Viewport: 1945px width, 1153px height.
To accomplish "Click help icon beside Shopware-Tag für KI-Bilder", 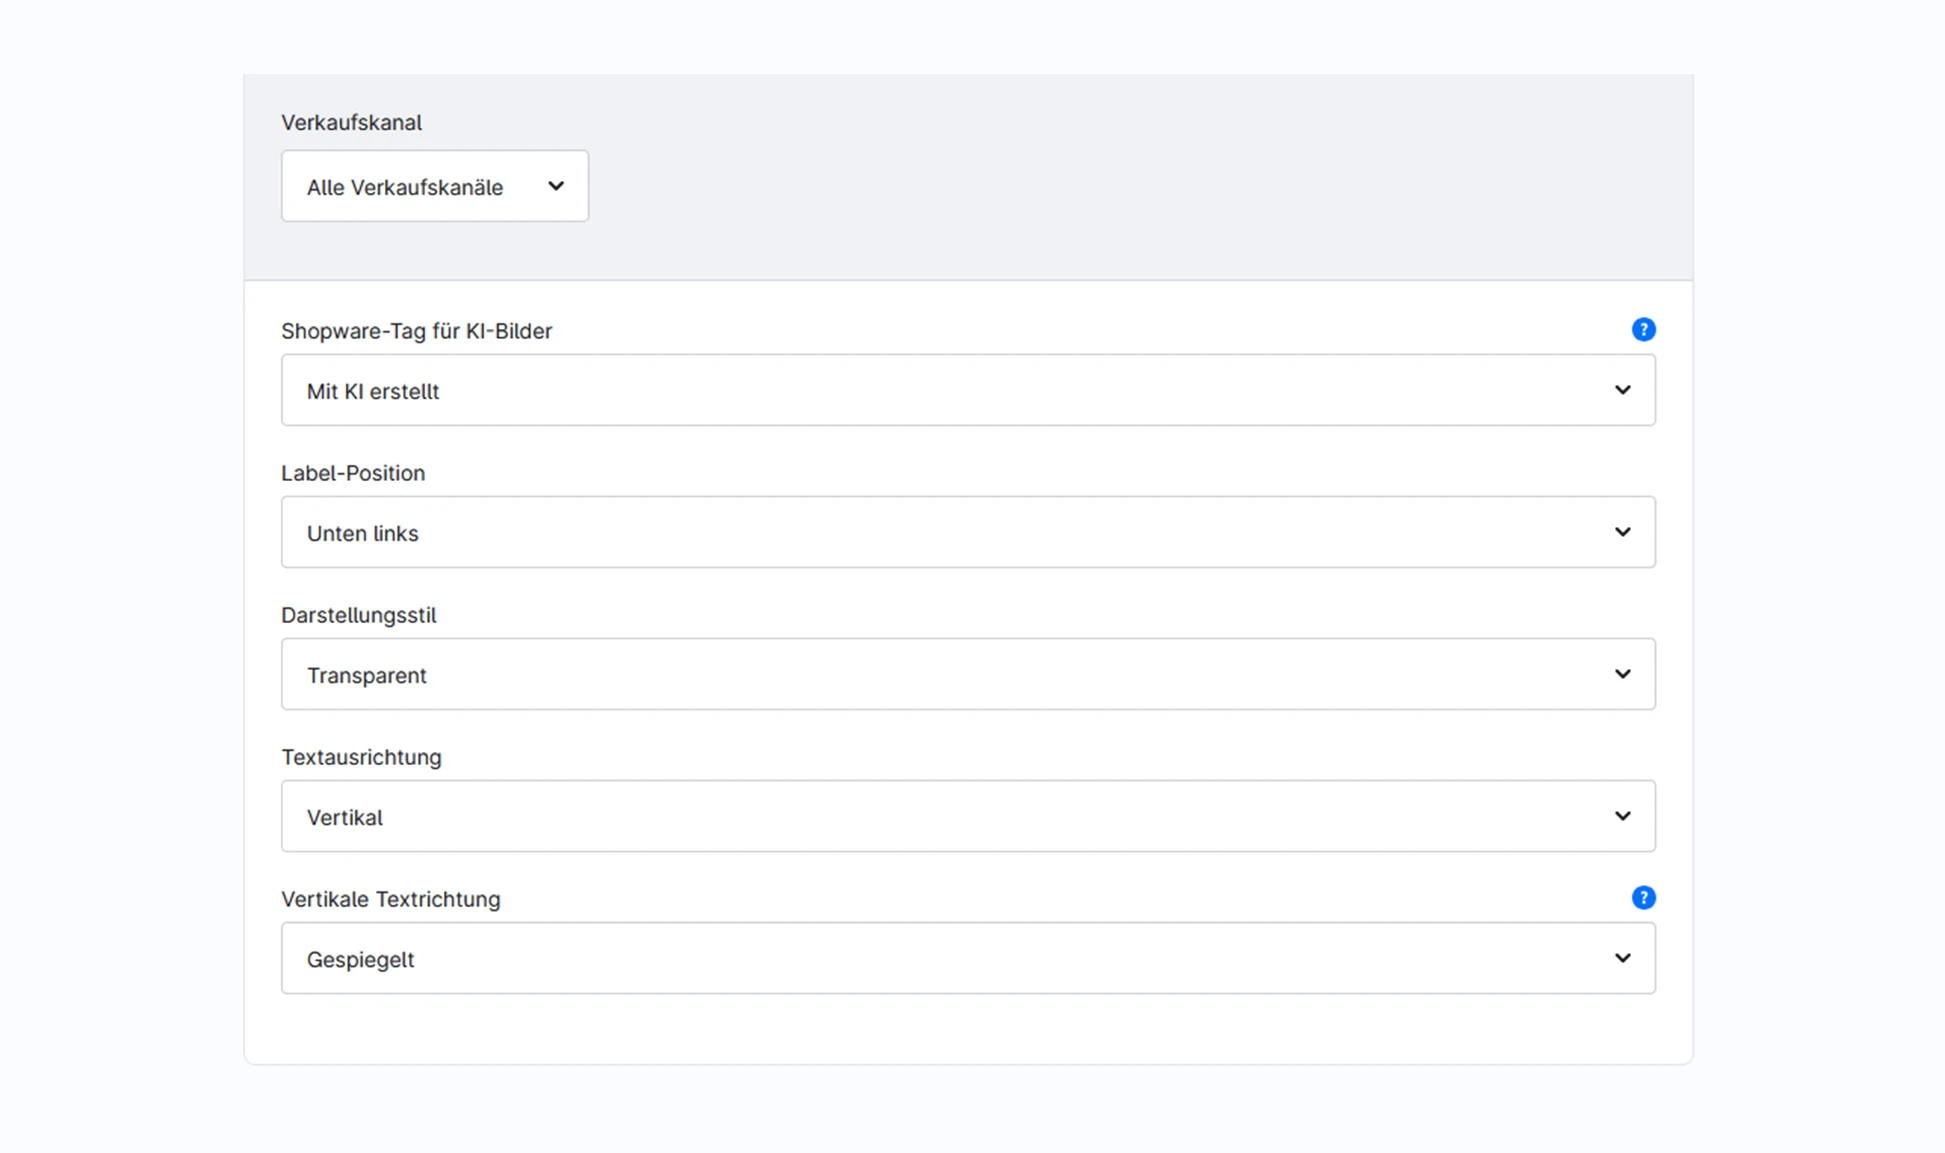I will [x=1643, y=330].
